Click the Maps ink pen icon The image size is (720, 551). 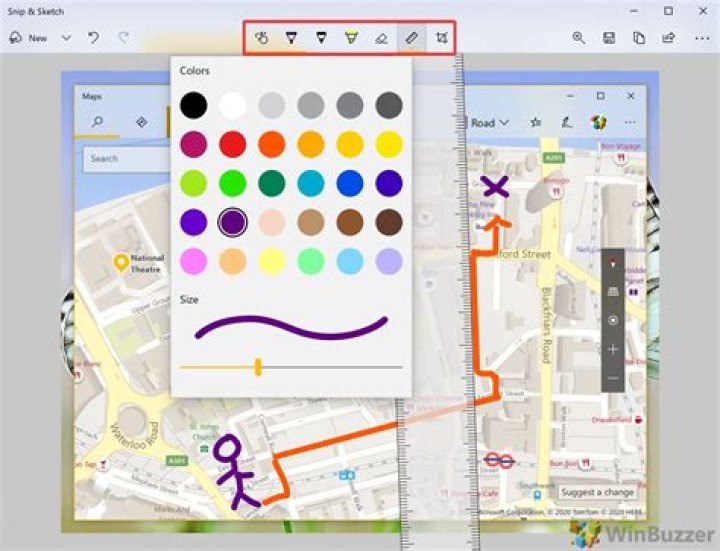pyautogui.click(x=567, y=123)
